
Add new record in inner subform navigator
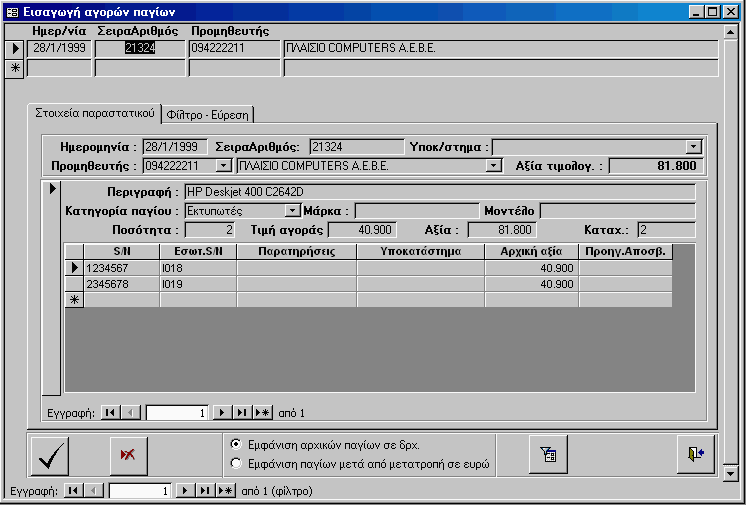coord(262,412)
